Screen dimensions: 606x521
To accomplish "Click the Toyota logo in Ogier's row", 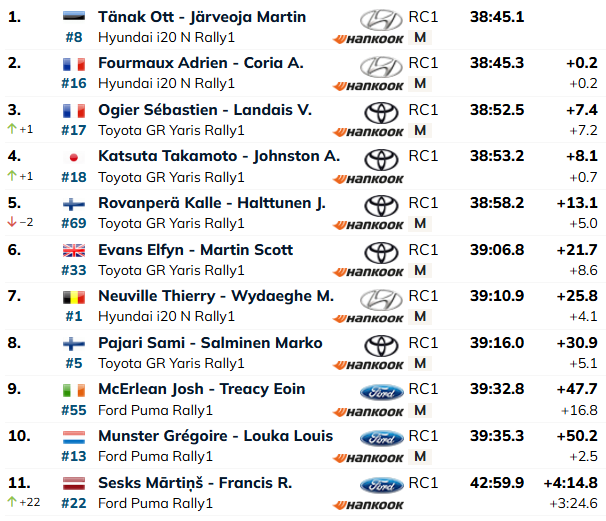I will tap(381, 113).
